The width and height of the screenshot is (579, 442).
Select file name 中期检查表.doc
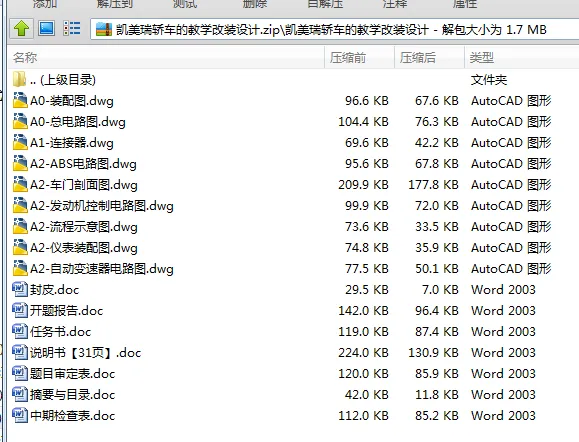(x=73, y=416)
